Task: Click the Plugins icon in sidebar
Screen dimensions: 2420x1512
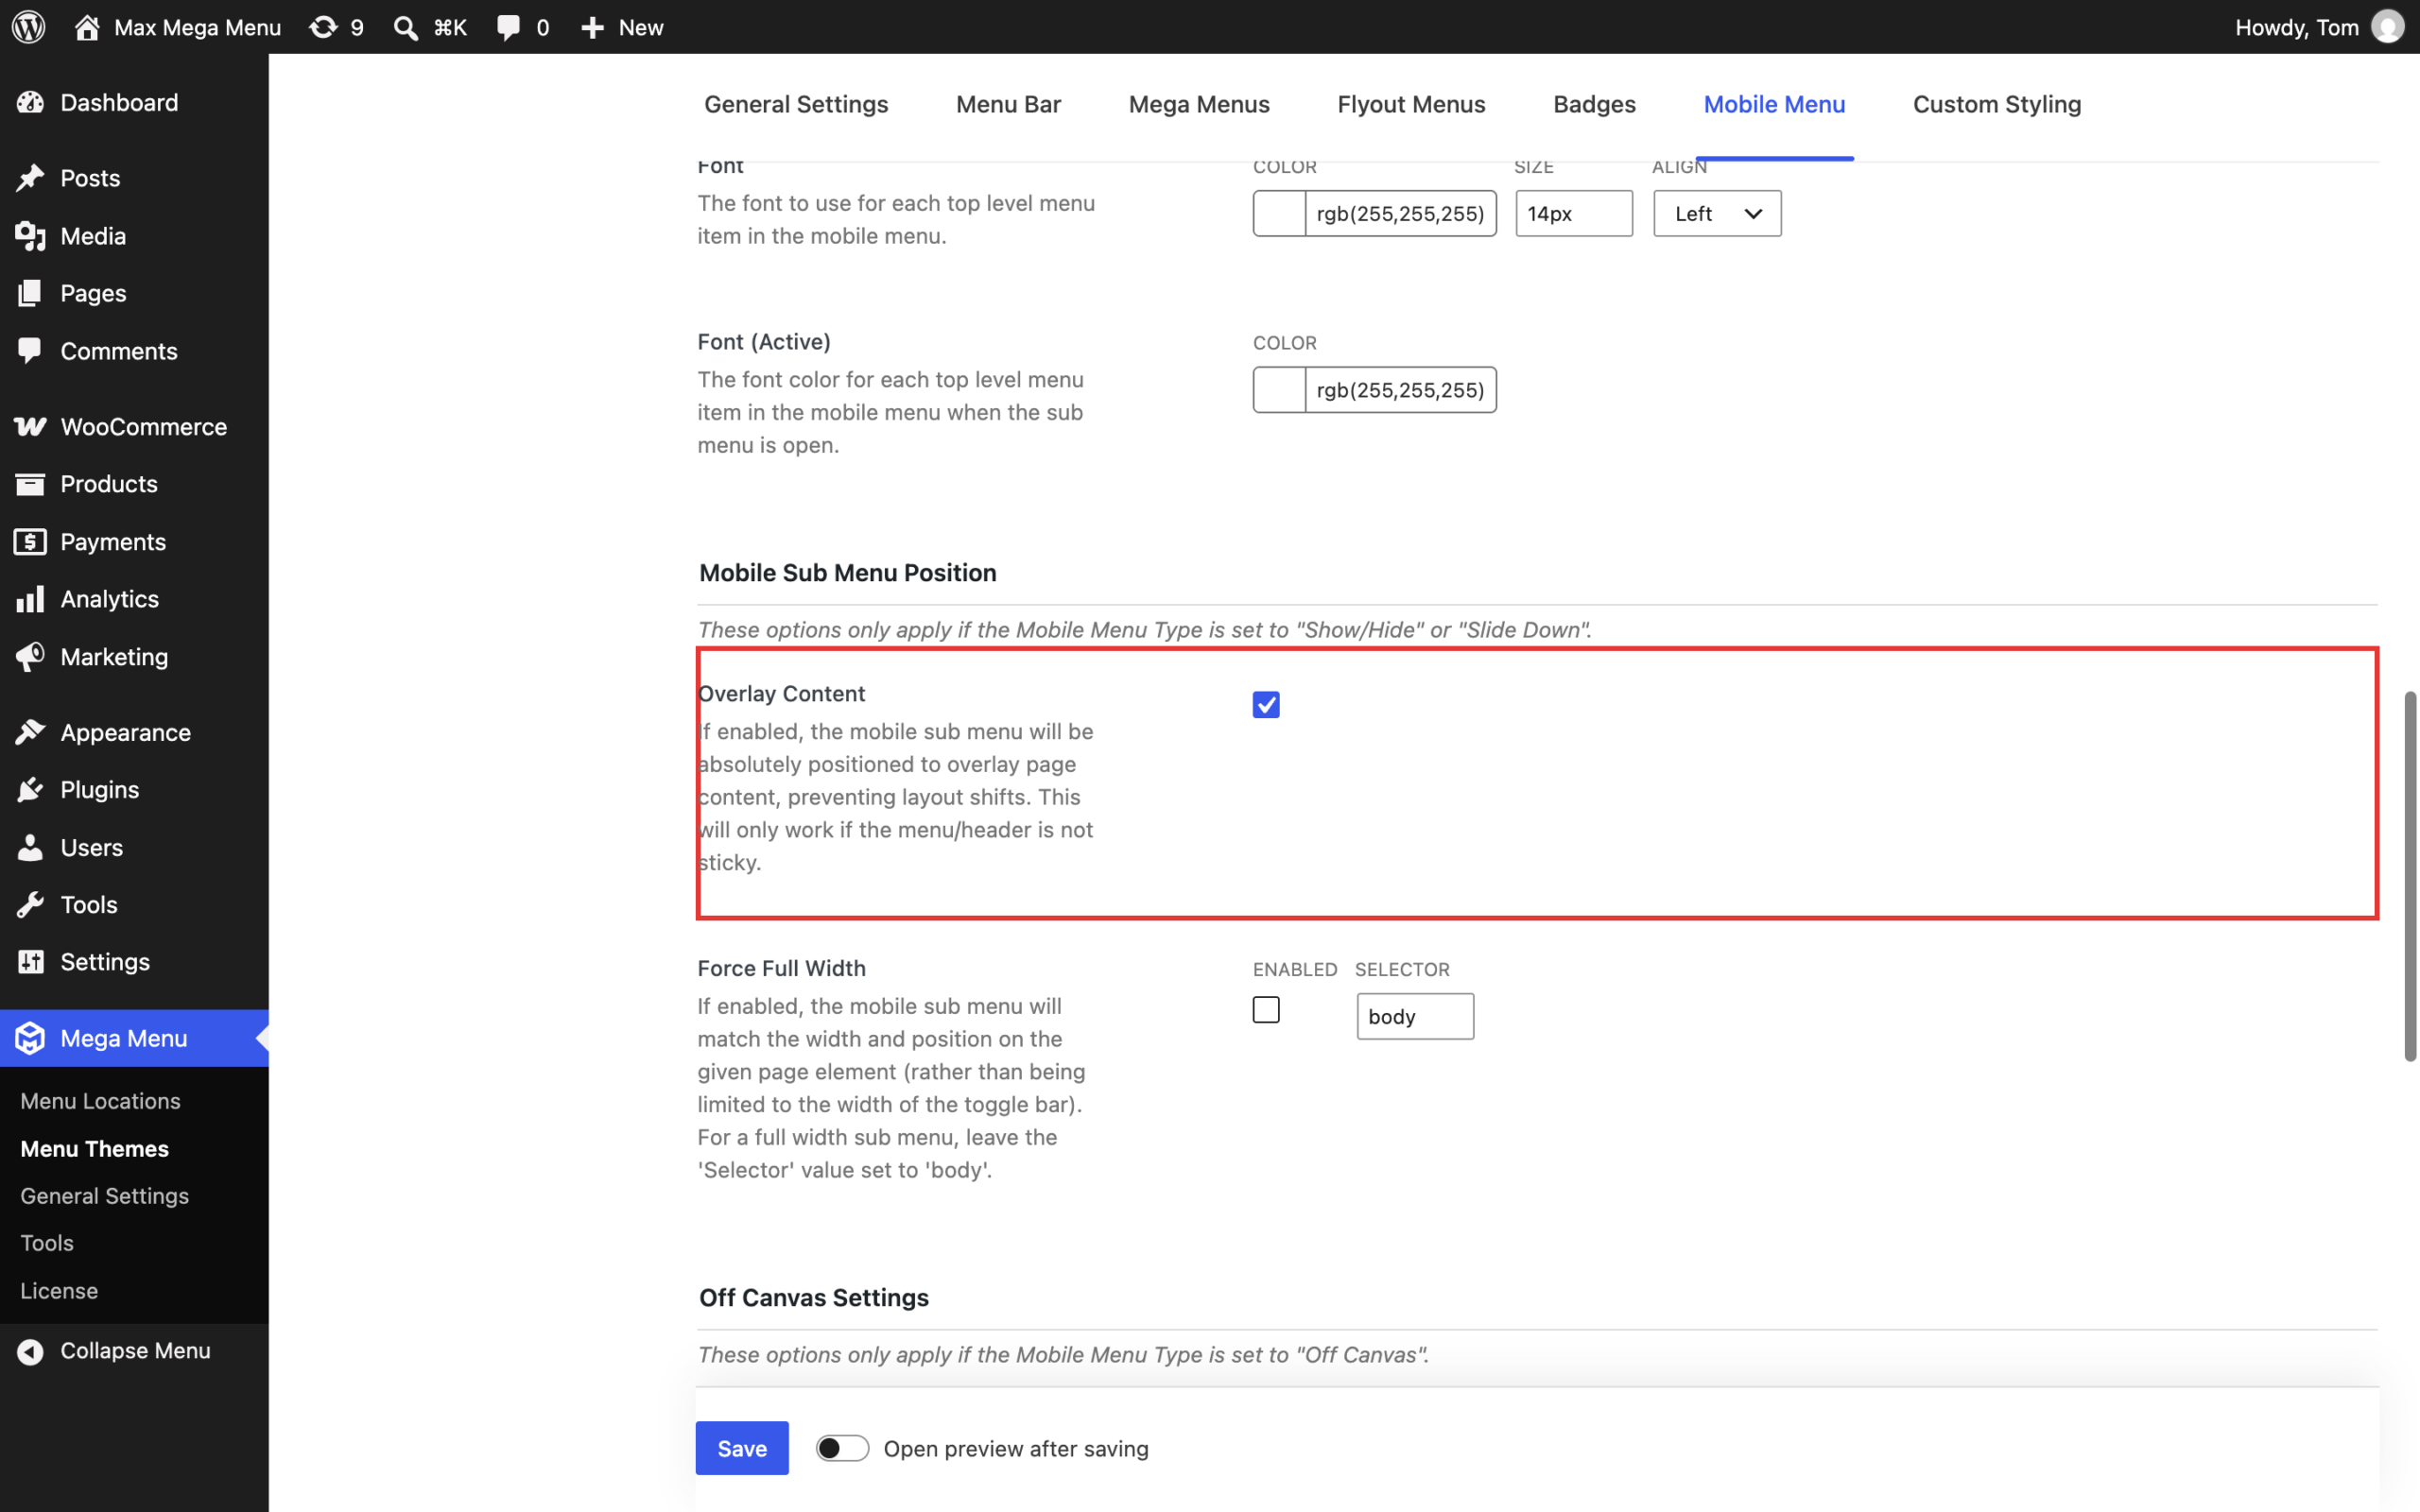Action: (30, 790)
